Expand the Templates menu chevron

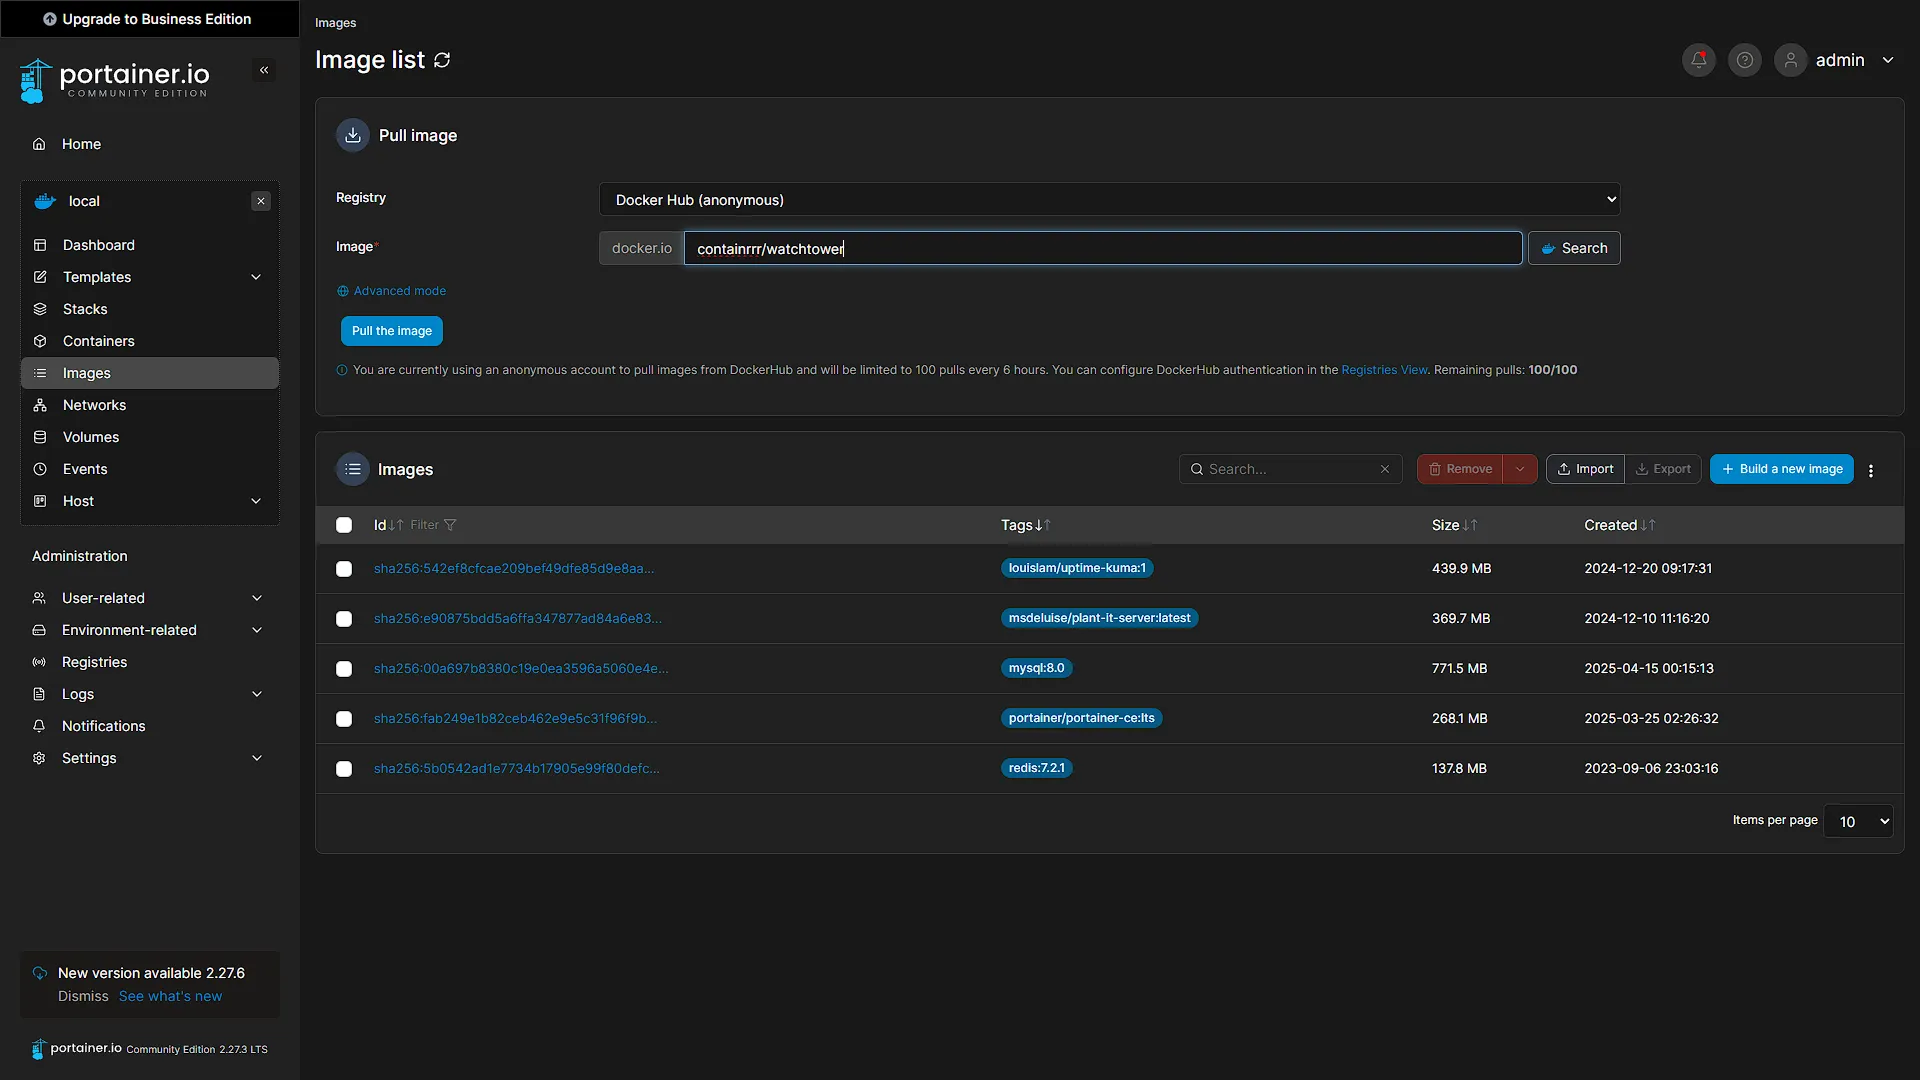[x=256, y=277]
